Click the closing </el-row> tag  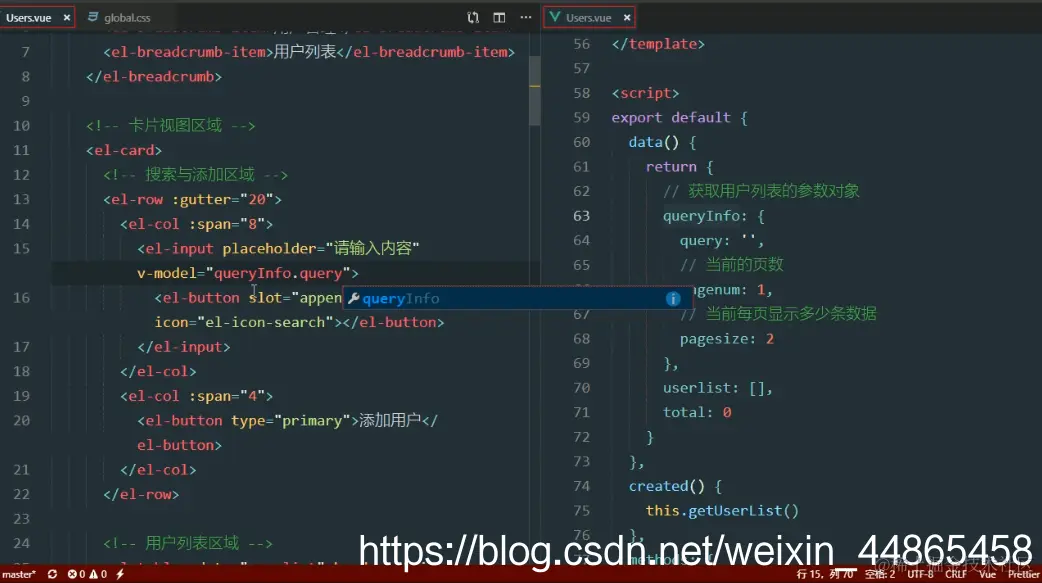click(x=141, y=495)
